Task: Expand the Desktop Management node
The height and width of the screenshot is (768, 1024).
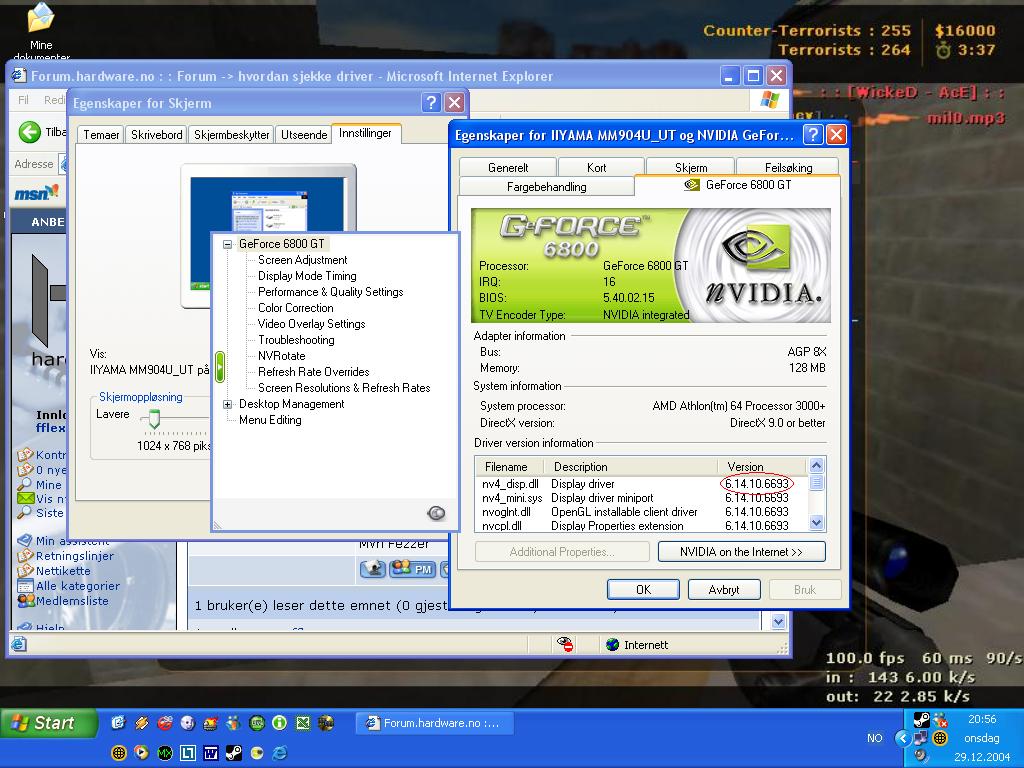Action: (x=227, y=404)
